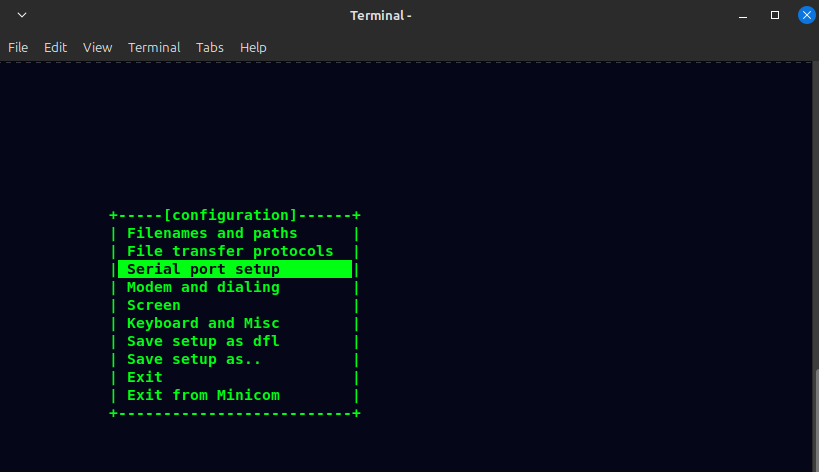The width and height of the screenshot is (819, 472).
Task: Open the Terminal menu
Action: point(154,47)
